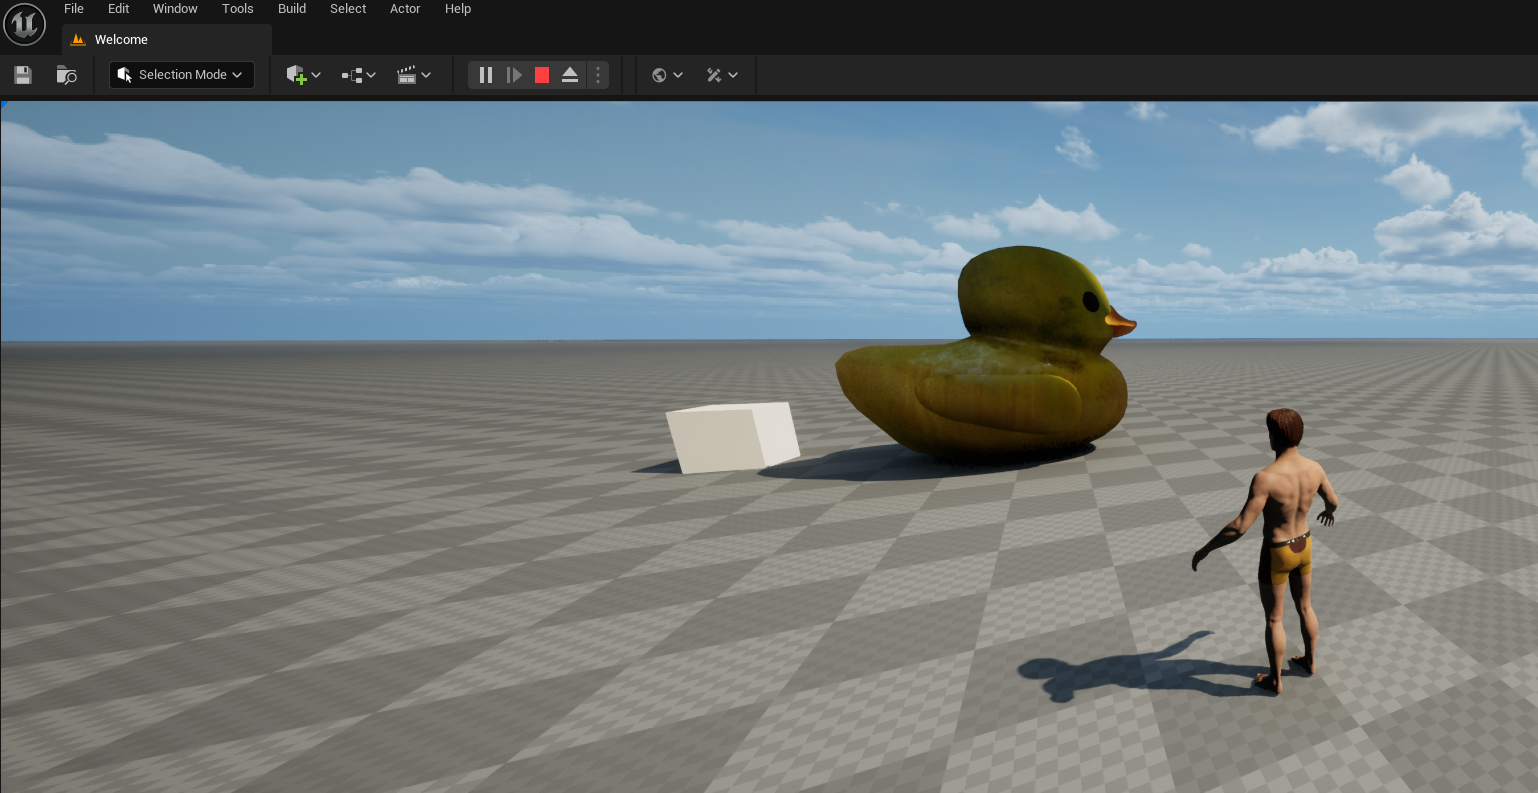Viewport: 1538px width, 793px height.
Task: Eject from the player controller
Action: 570,75
